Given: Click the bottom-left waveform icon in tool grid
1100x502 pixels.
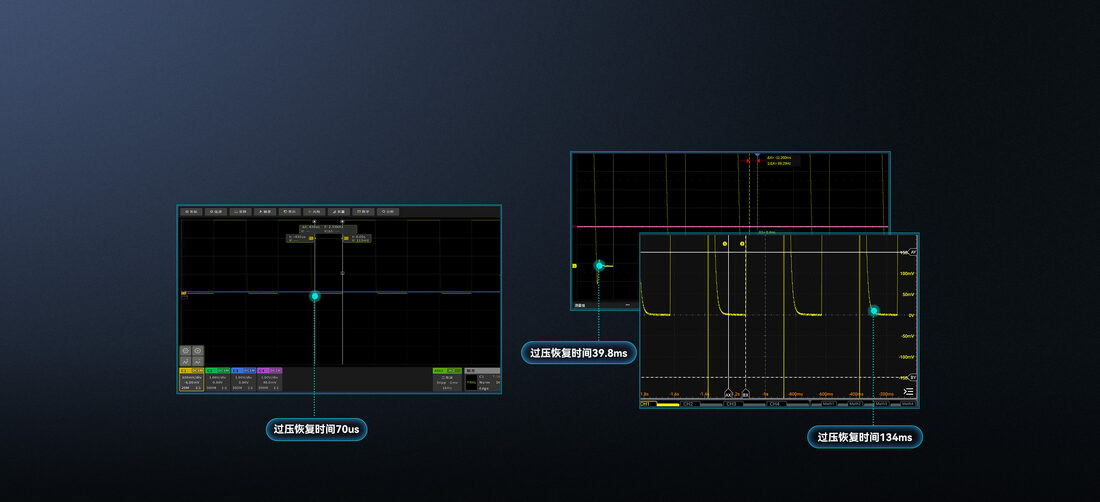Looking at the screenshot, I should [186, 362].
